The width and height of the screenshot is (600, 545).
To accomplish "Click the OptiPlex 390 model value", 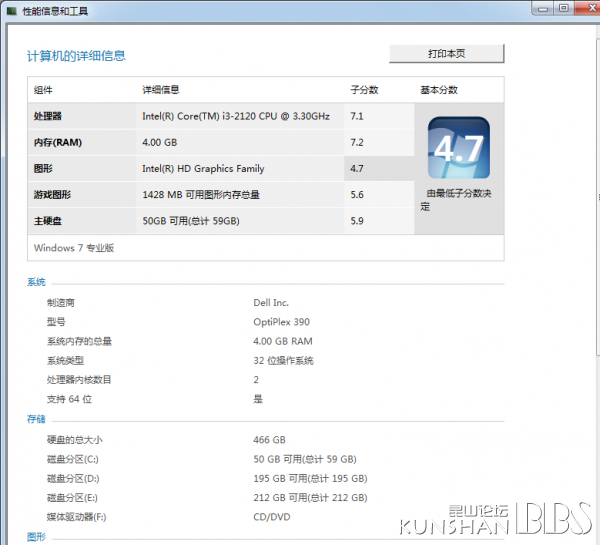I will (x=281, y=322).
